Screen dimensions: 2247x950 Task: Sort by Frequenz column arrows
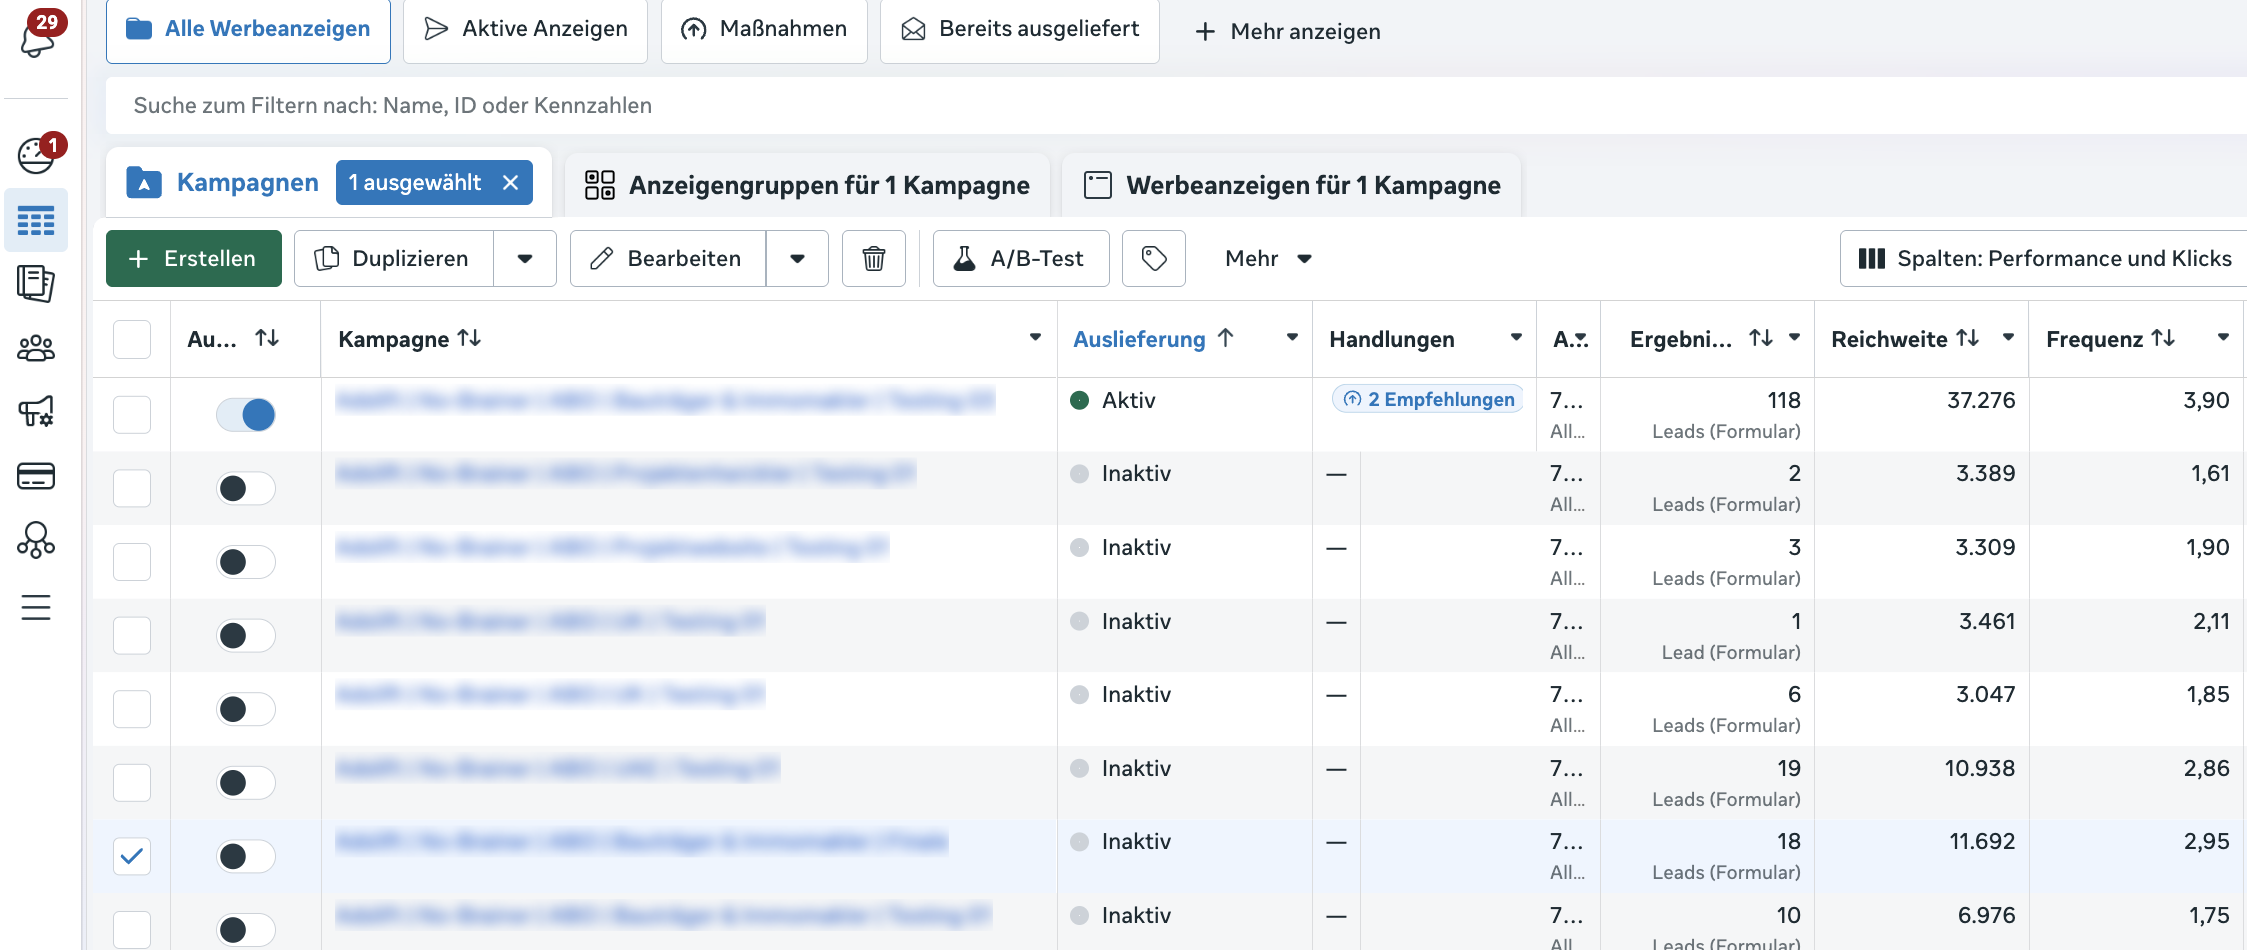(x=2163, y=338)
